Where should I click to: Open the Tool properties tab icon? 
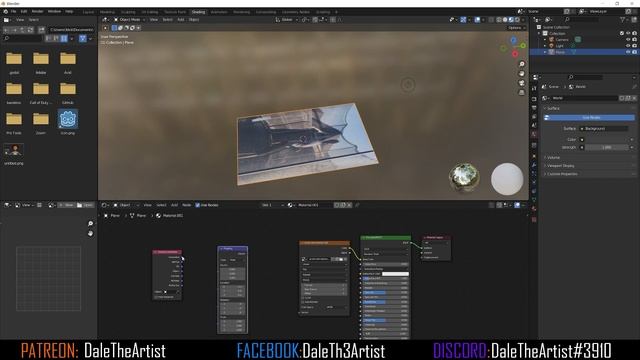coord(534,88)
